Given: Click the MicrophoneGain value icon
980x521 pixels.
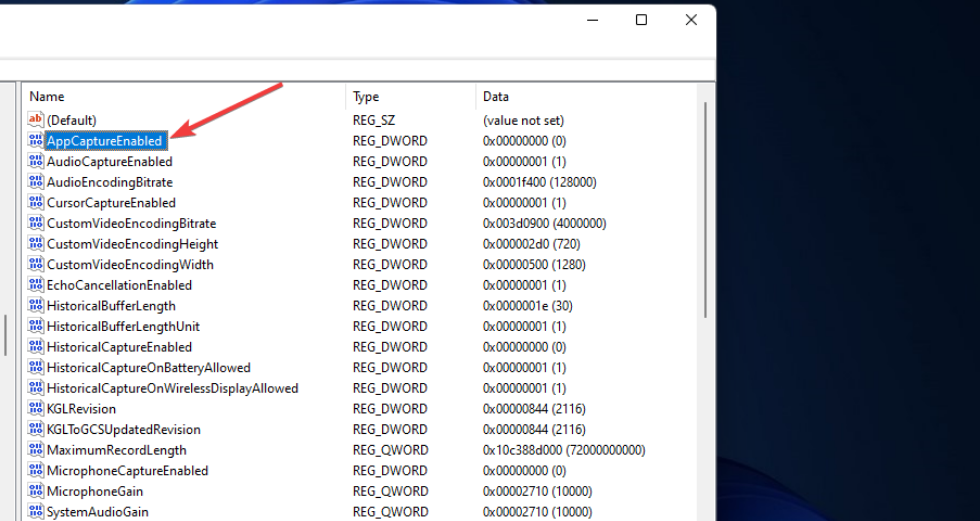Looking at the screenshot, I should [x=36, y=491].
